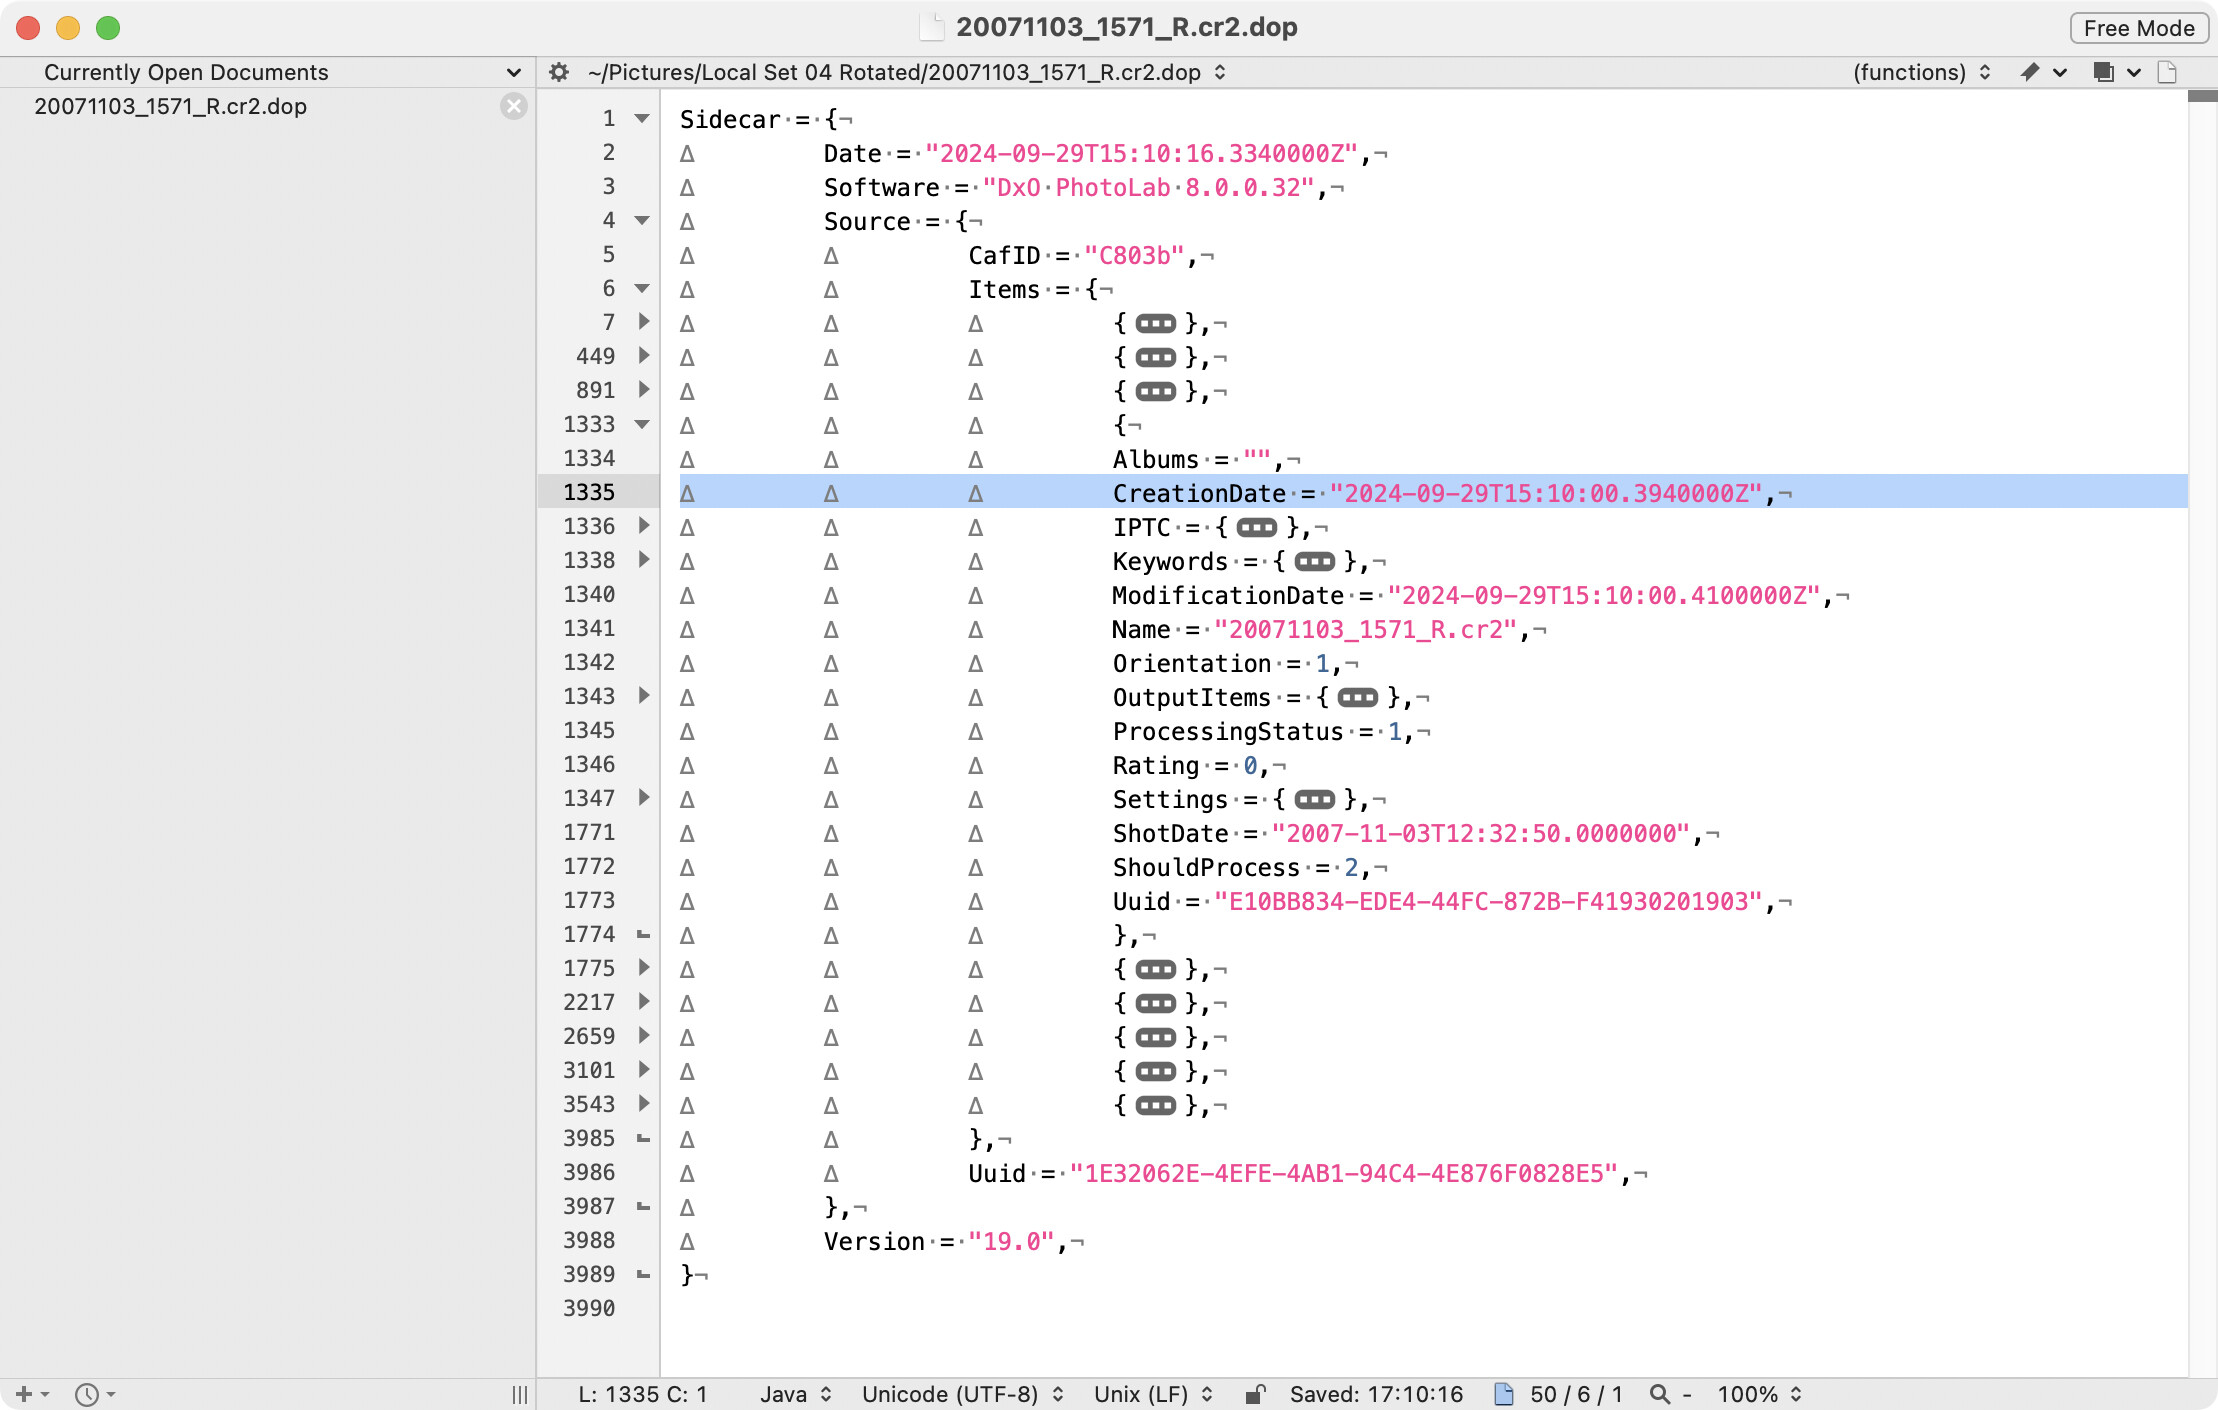Click the Keywords fold ellipsis badge
2218x1410 pixels.
pyautogui.click(x=1315, y=562)
